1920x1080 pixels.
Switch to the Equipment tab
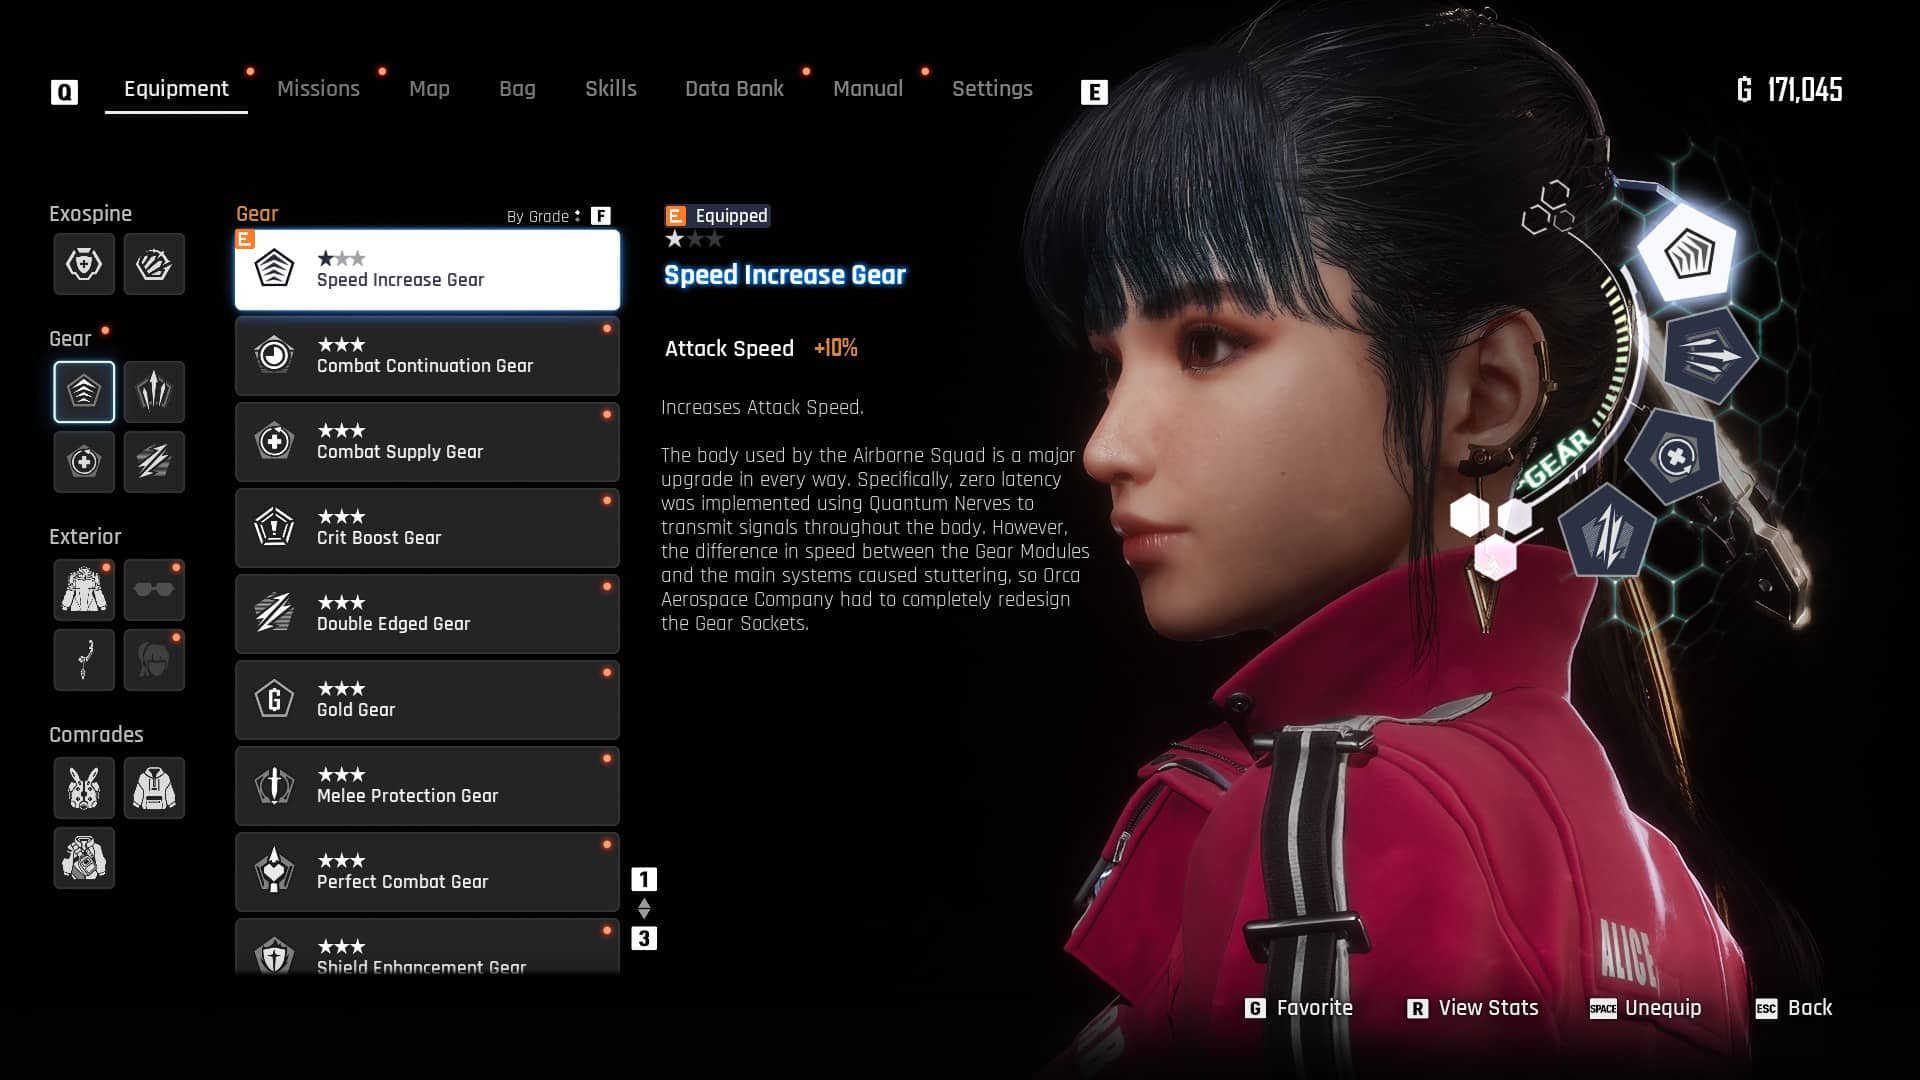pos(176,89)
